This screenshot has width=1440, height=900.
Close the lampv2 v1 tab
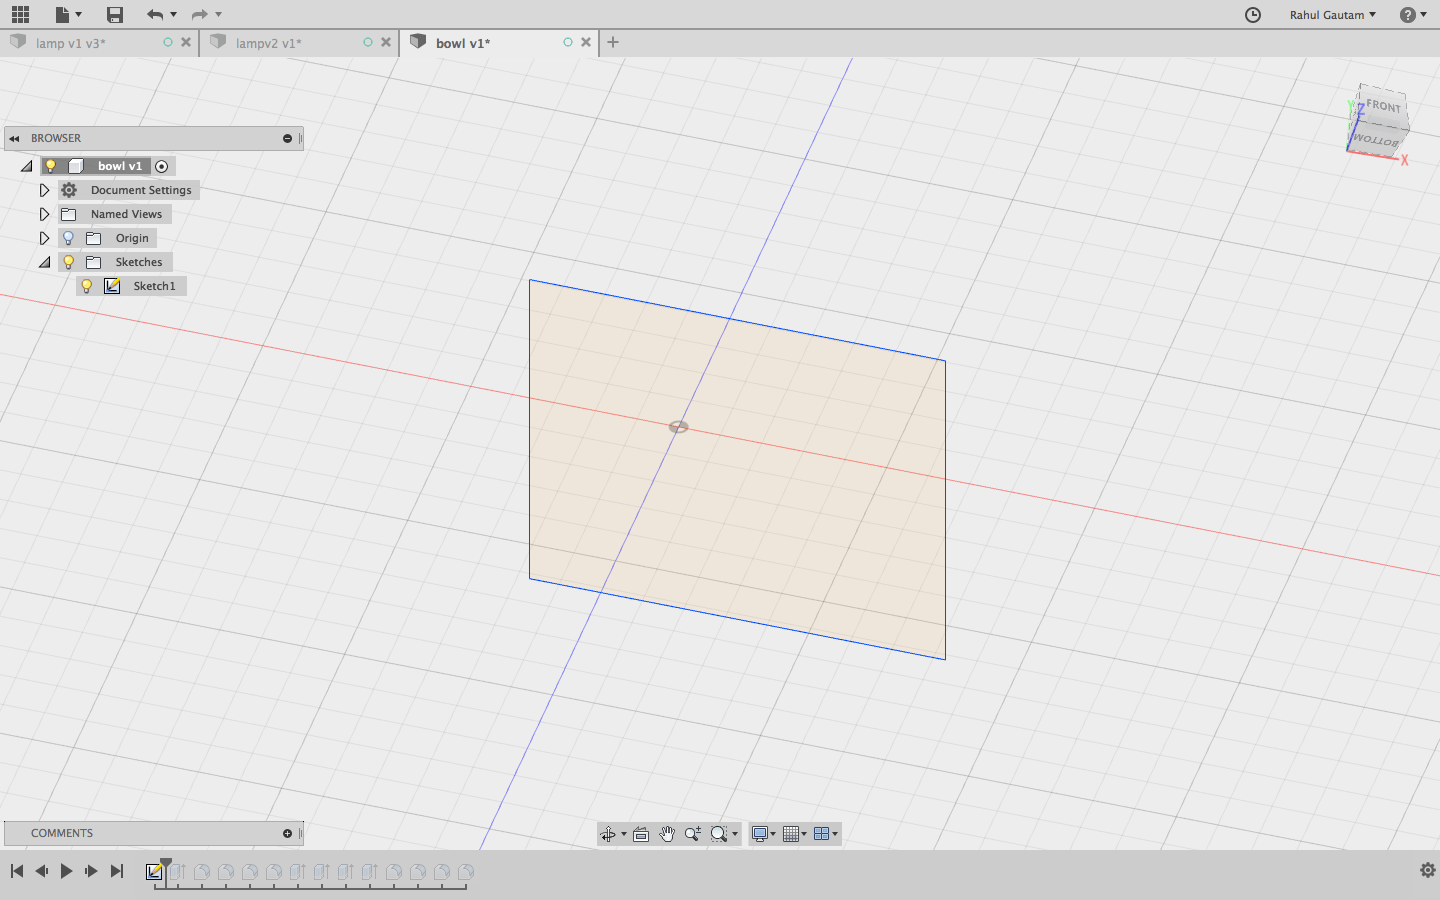pyautogui.click(x=386, y=42)
